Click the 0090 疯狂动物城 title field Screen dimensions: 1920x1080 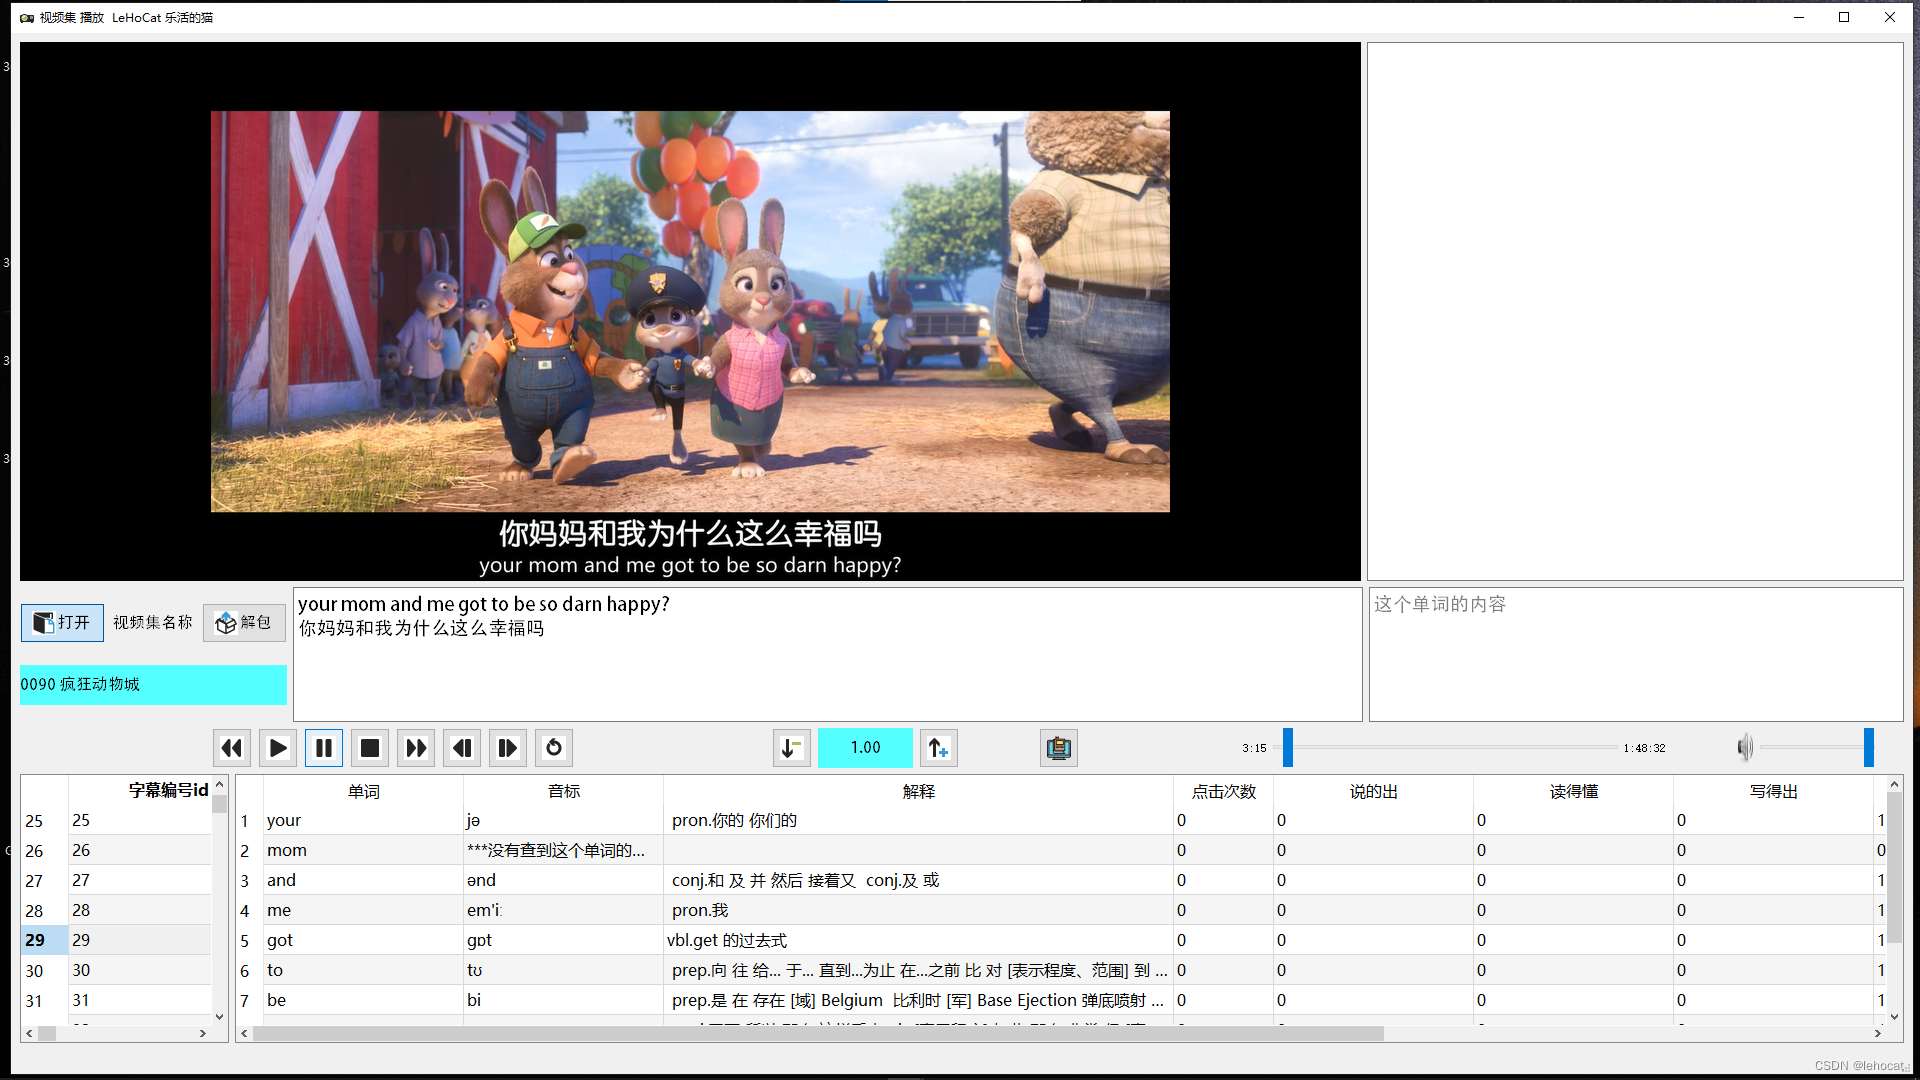coord(153,685)
